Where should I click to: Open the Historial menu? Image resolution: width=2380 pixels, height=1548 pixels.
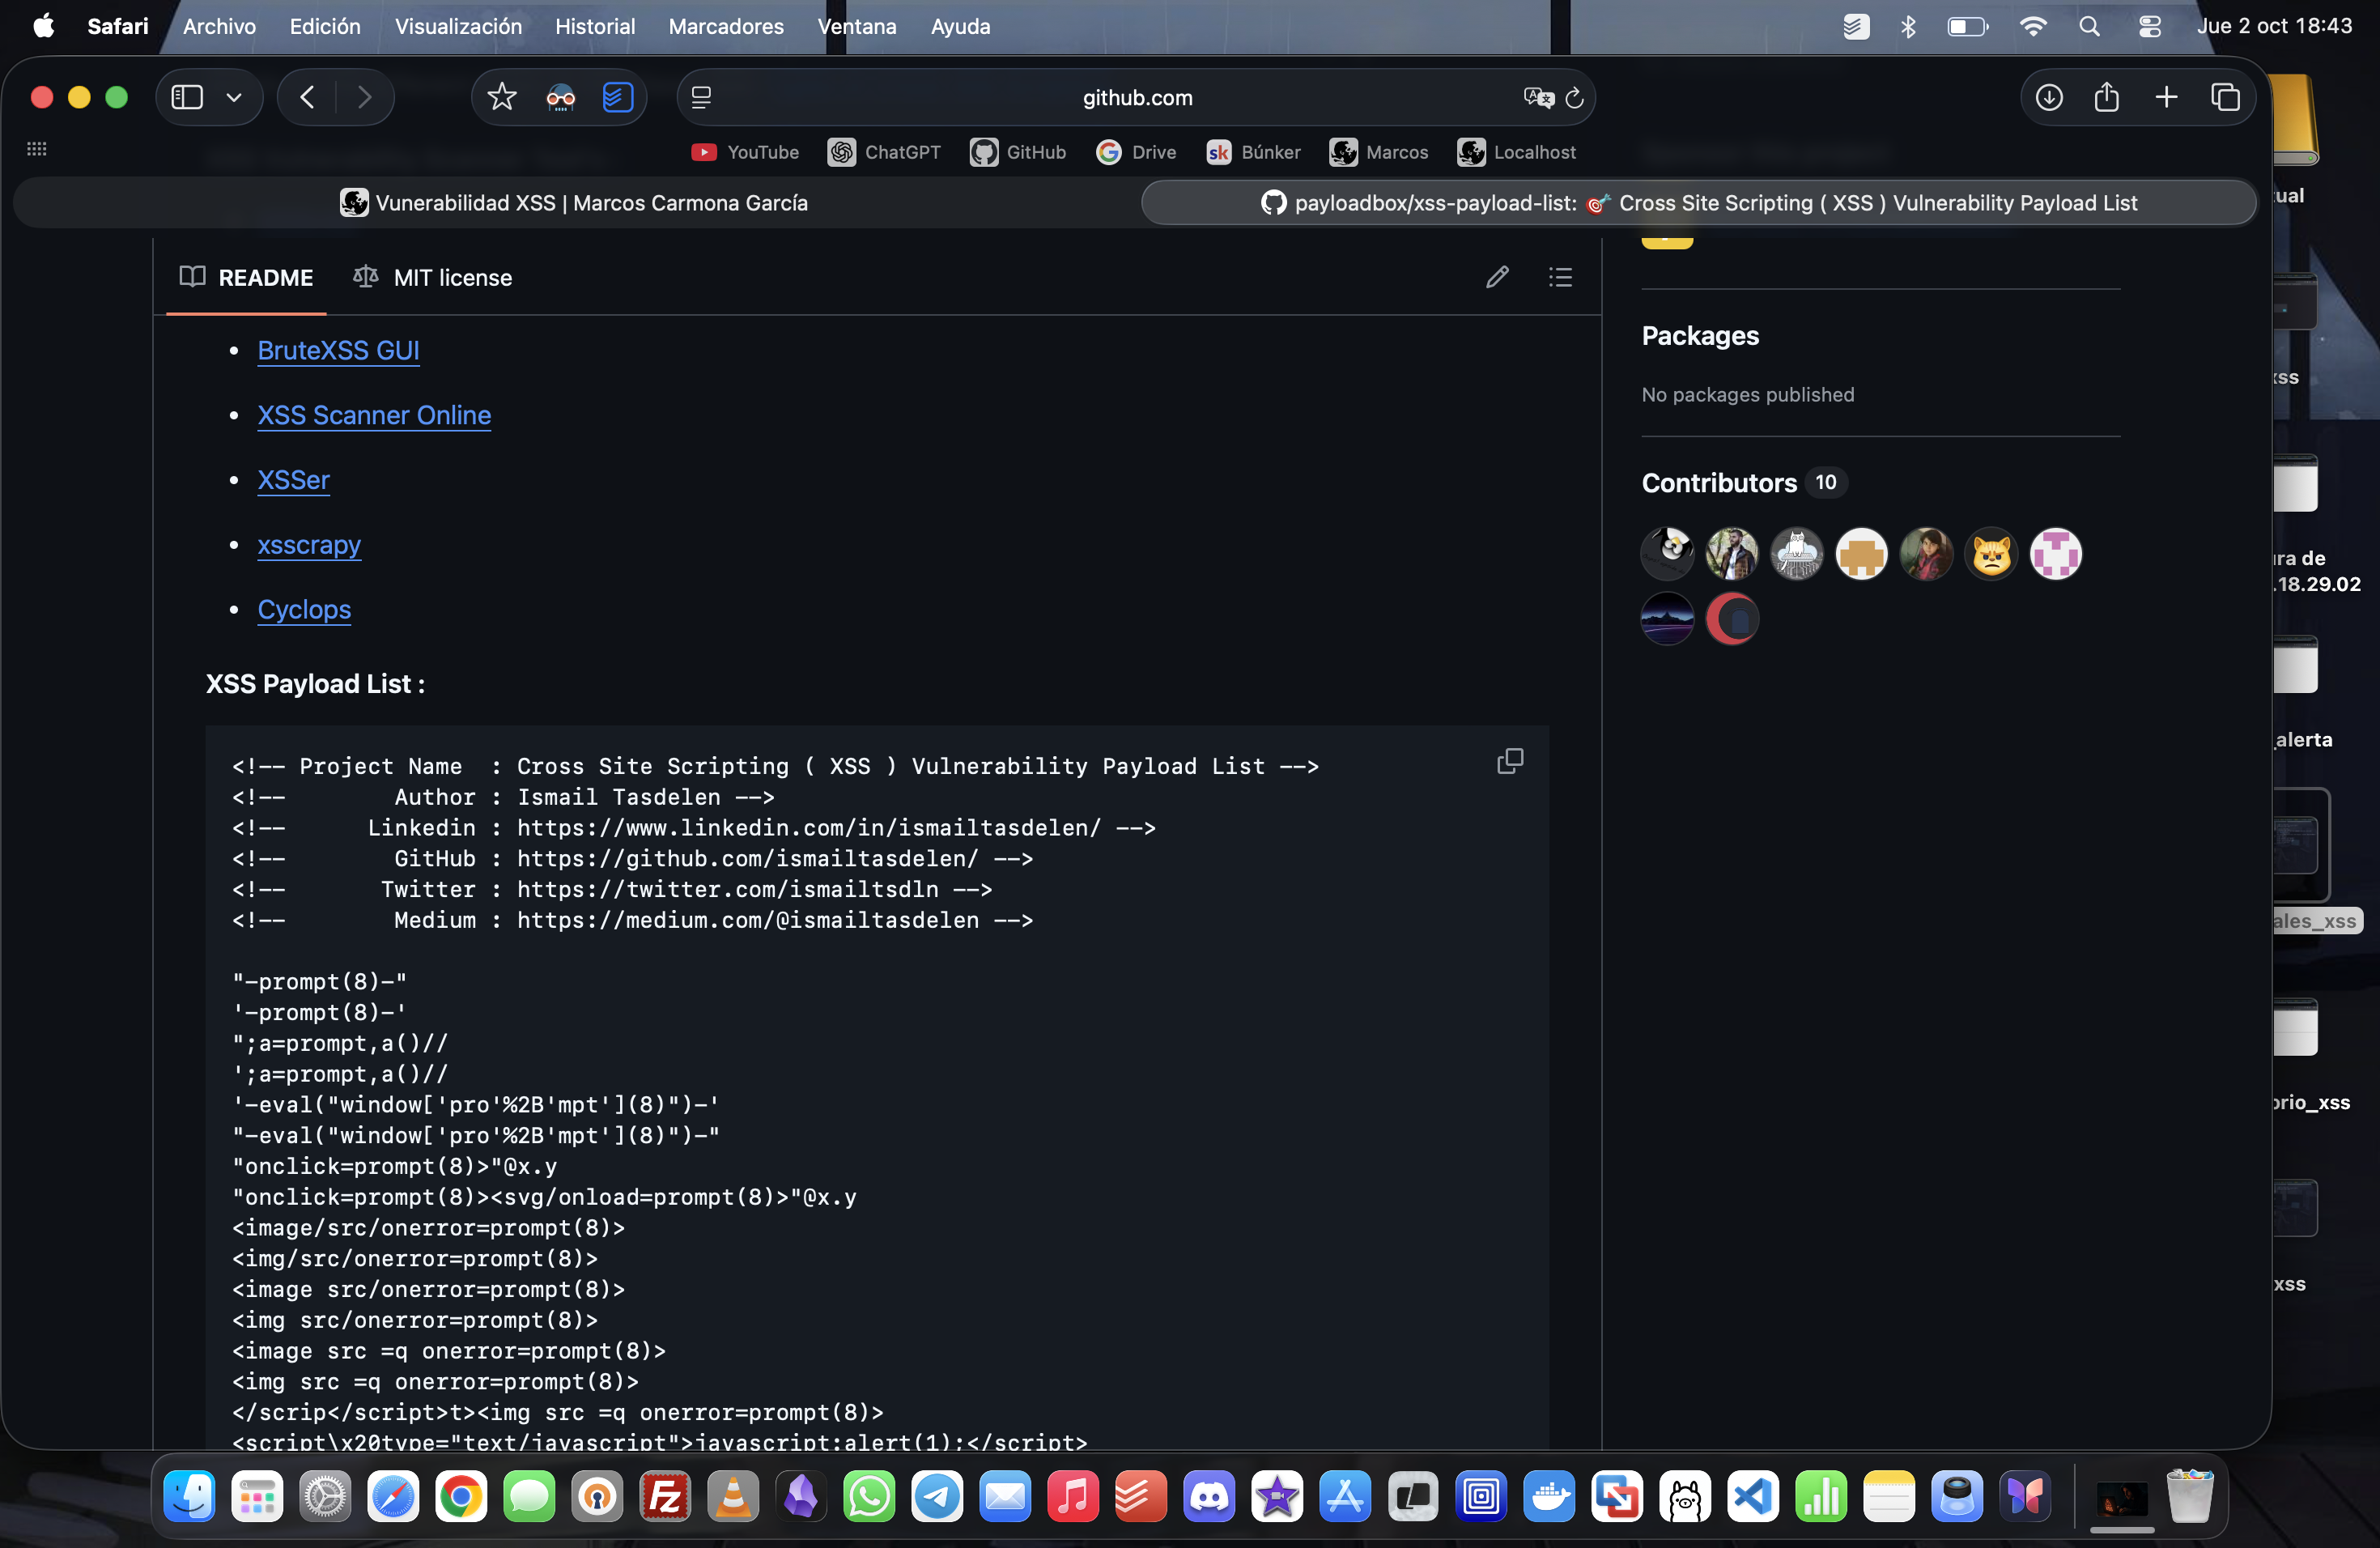[x=594, y=27]
